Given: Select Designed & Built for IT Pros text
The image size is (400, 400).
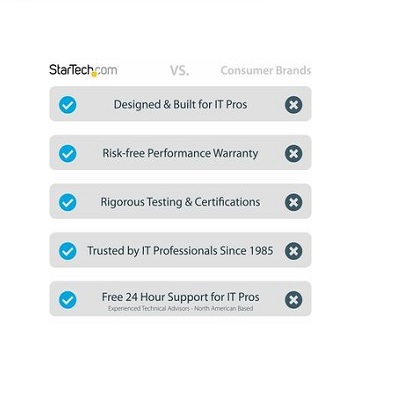Looking at the screenshot, I should tap(180, 105).
